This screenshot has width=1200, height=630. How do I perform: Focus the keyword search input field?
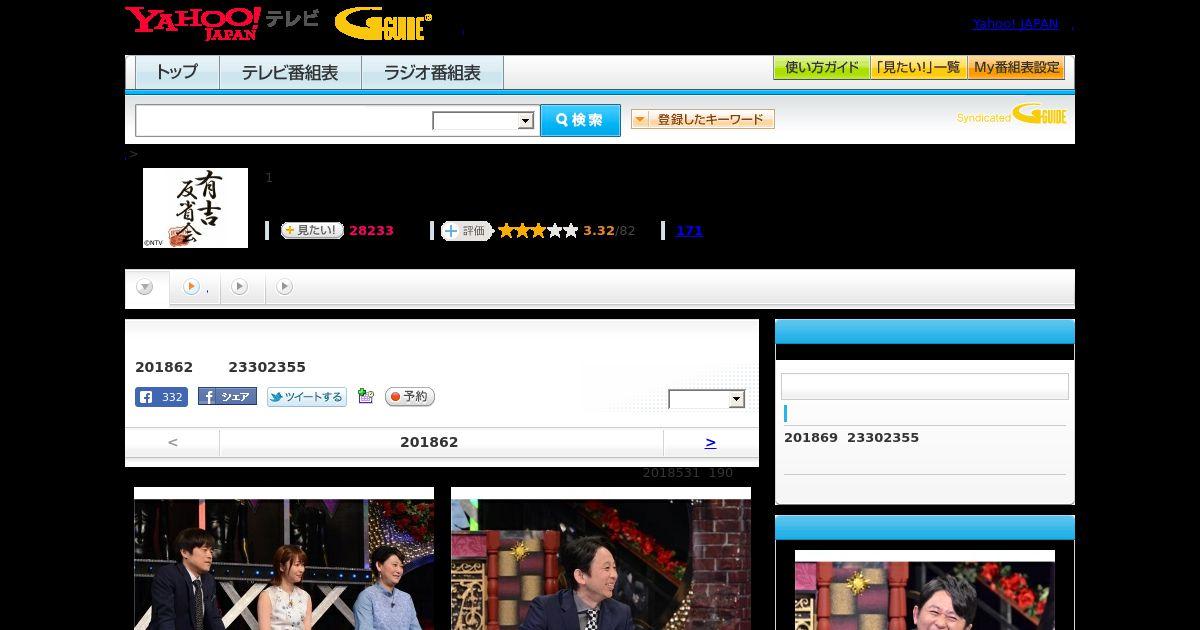(x=284, y=120)
